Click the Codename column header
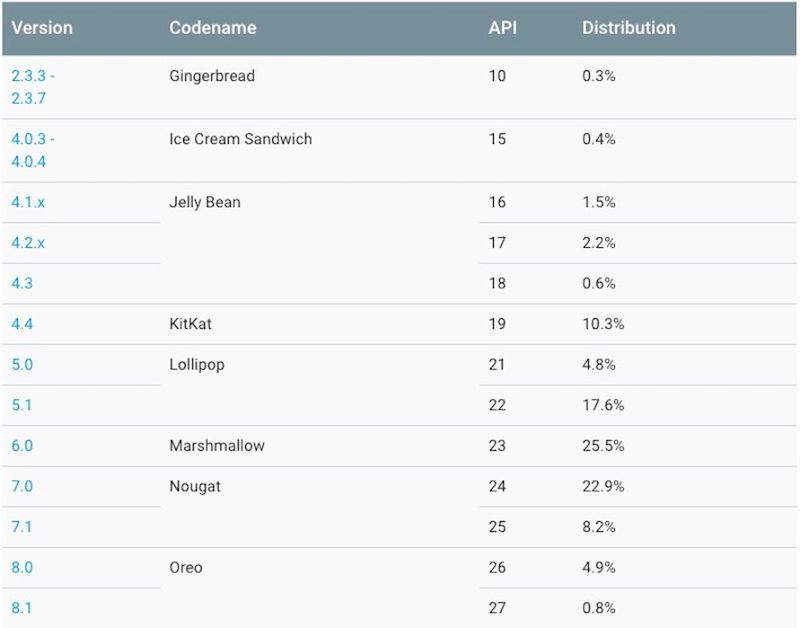Viewport: 800px width, 628px height. tap(213, 28)
